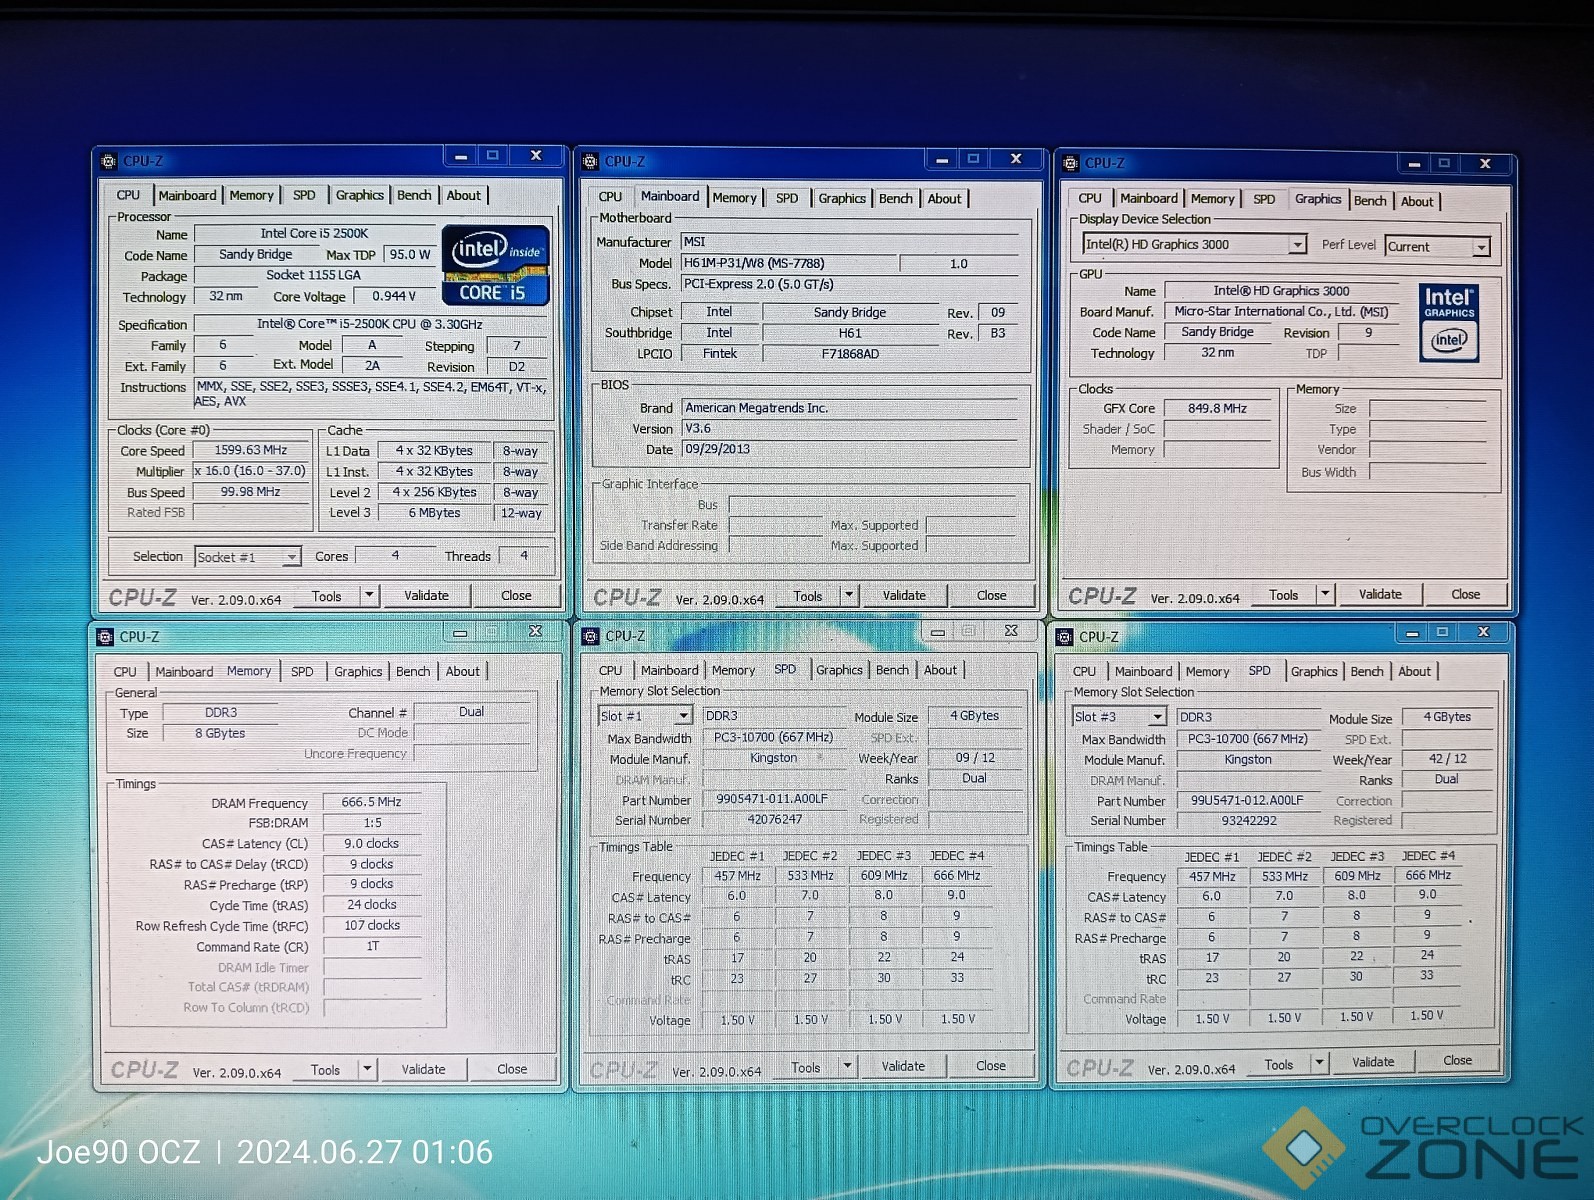
Task: Click Bus Specs. PCI-Express 2.0 (5.0 GT/s) field
Action: point(850,284)
